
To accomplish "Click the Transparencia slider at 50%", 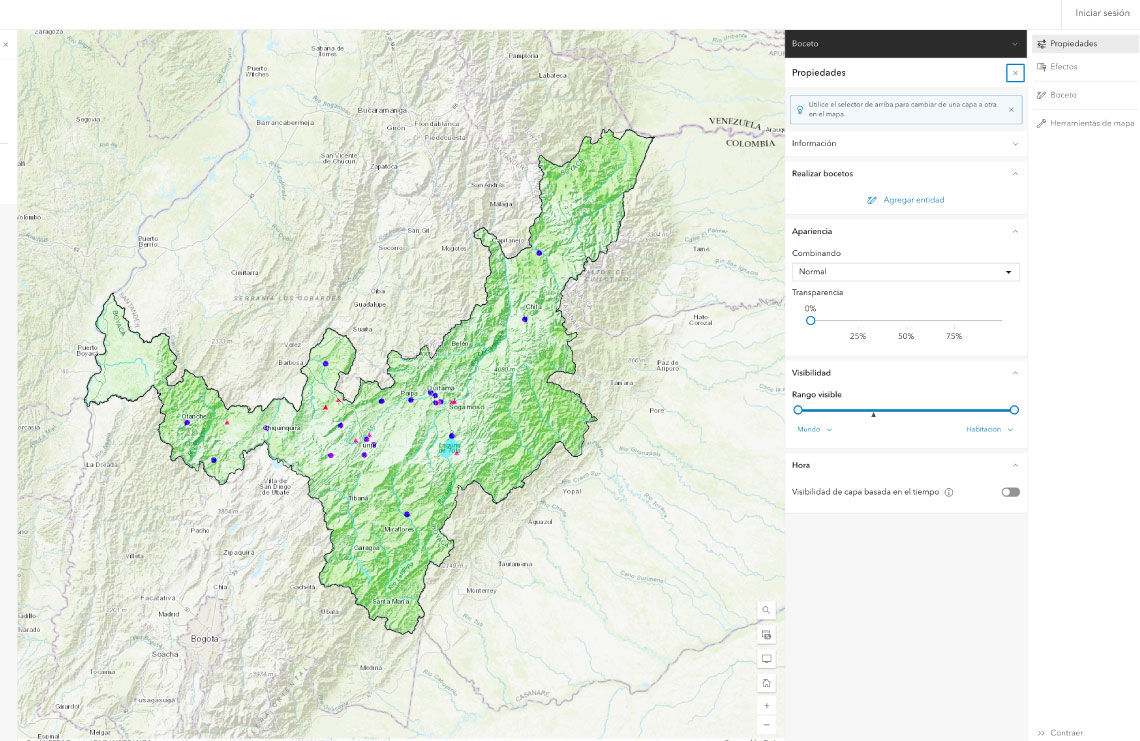I will (x=906, y=320).
